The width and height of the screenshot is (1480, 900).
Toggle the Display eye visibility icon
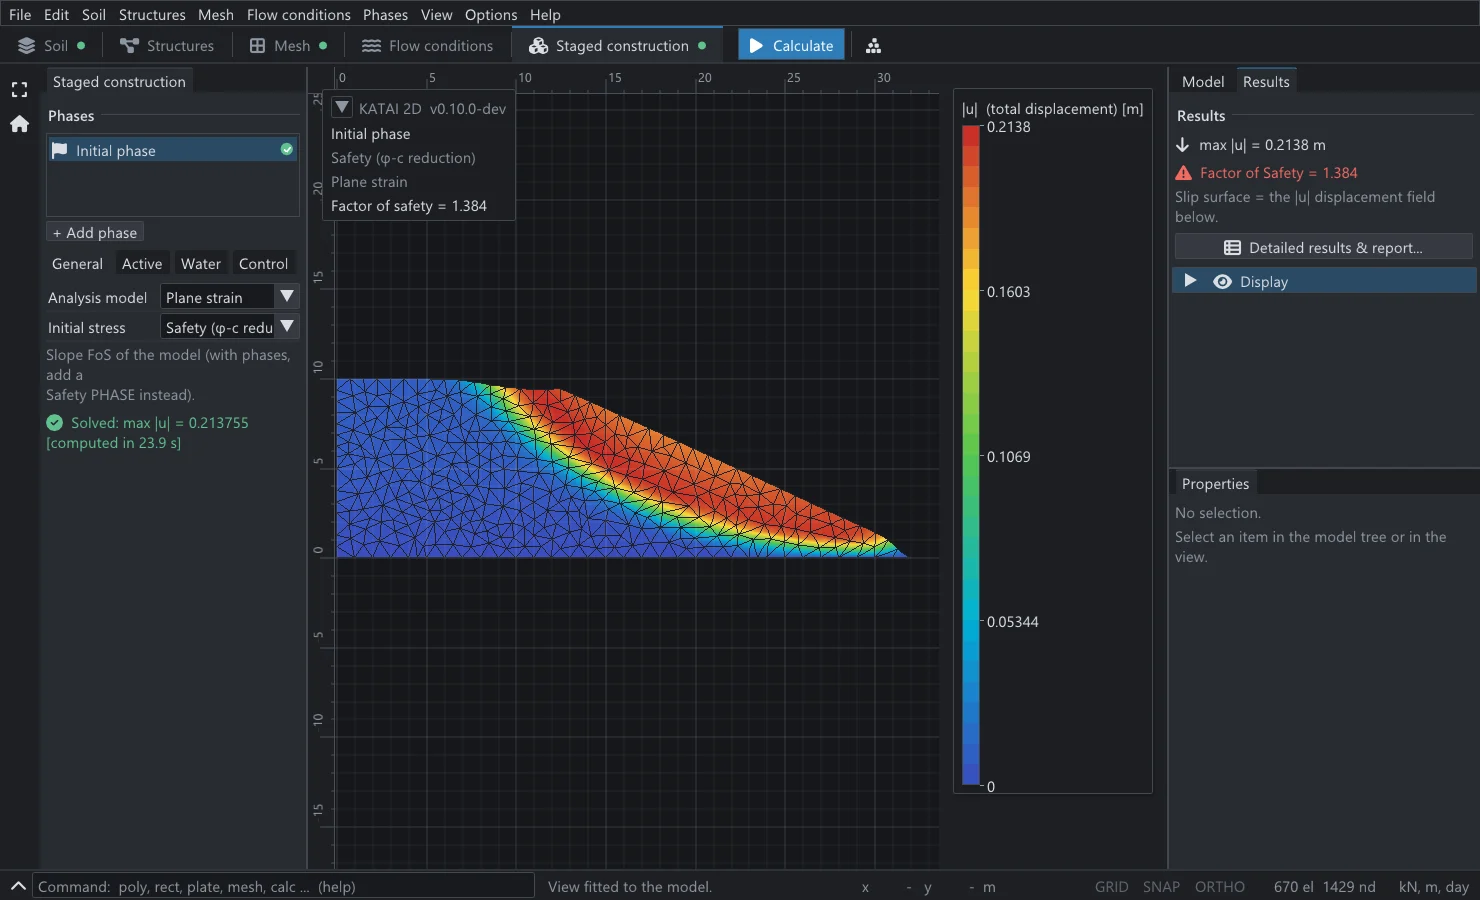click(x=1222, y=282)
